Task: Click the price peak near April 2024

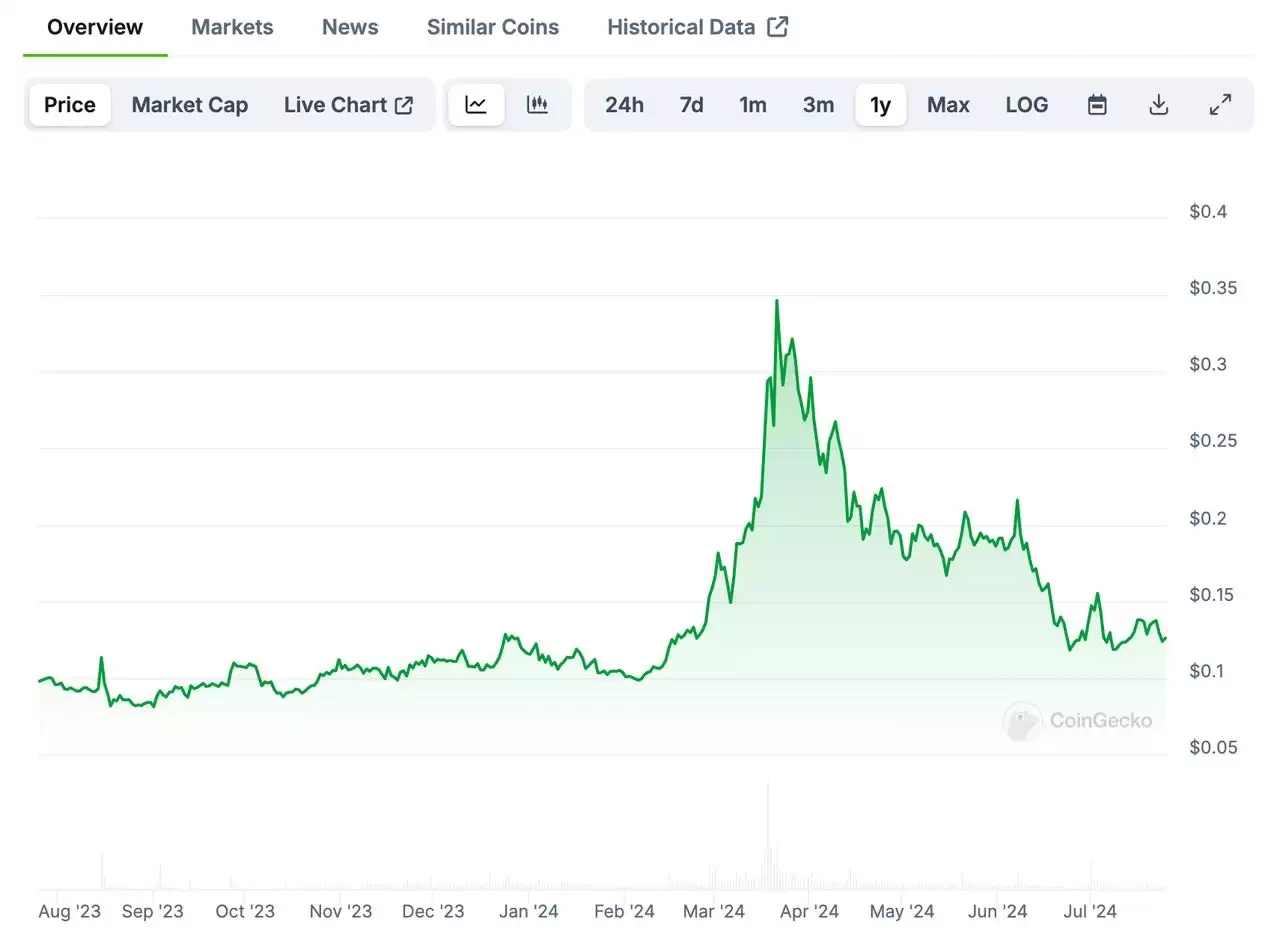Action: (x=777, y=300)
